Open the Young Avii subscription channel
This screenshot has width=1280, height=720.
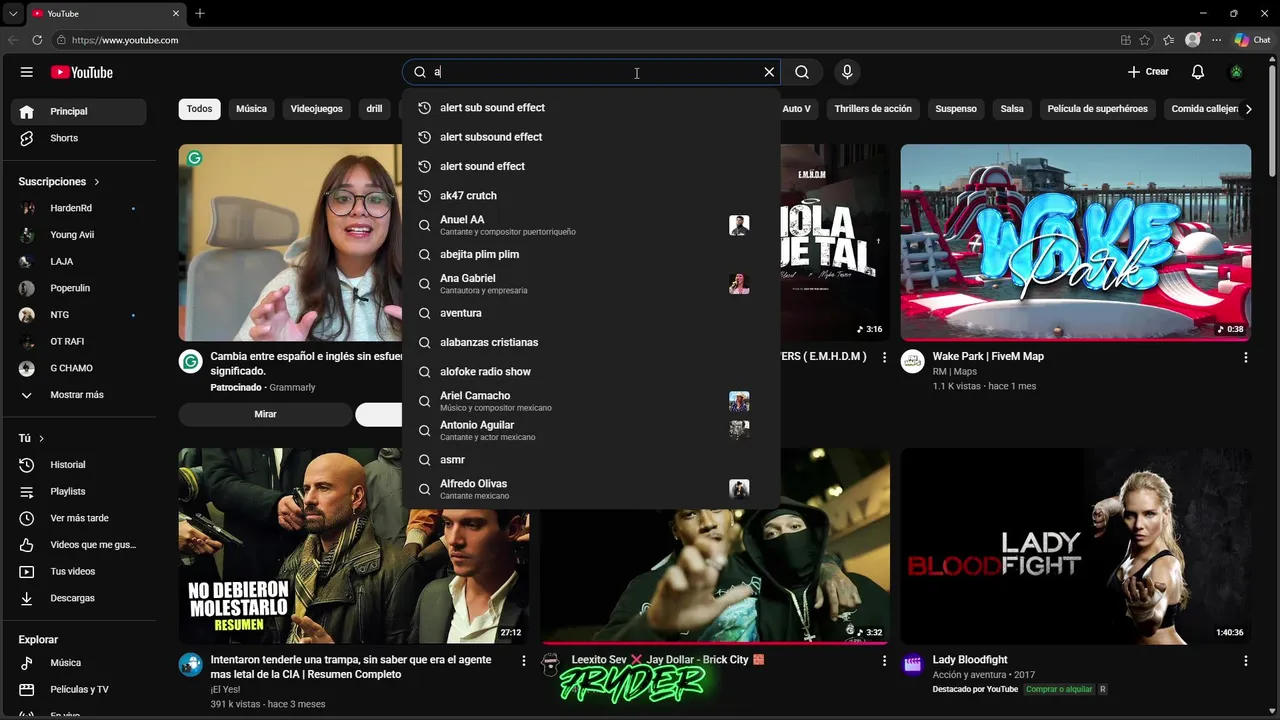click(x=79, y=235)
